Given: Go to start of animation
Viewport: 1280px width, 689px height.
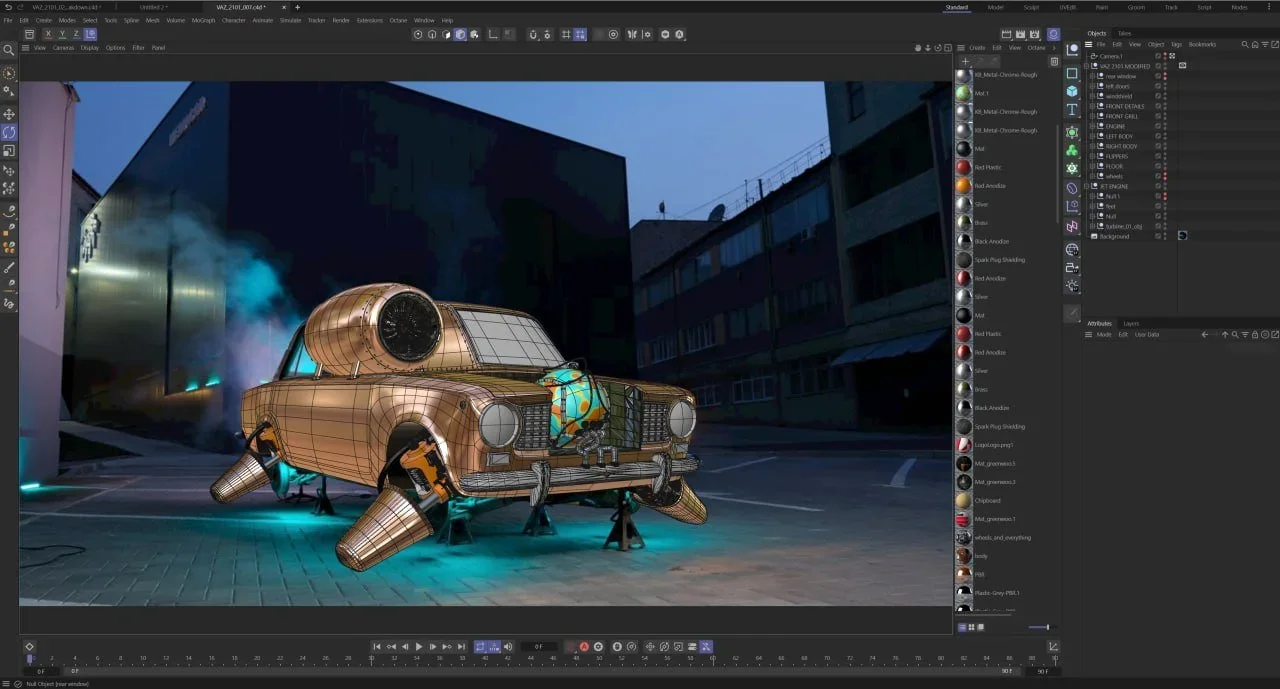Looking at the screenshot, I should coord(377,646).
